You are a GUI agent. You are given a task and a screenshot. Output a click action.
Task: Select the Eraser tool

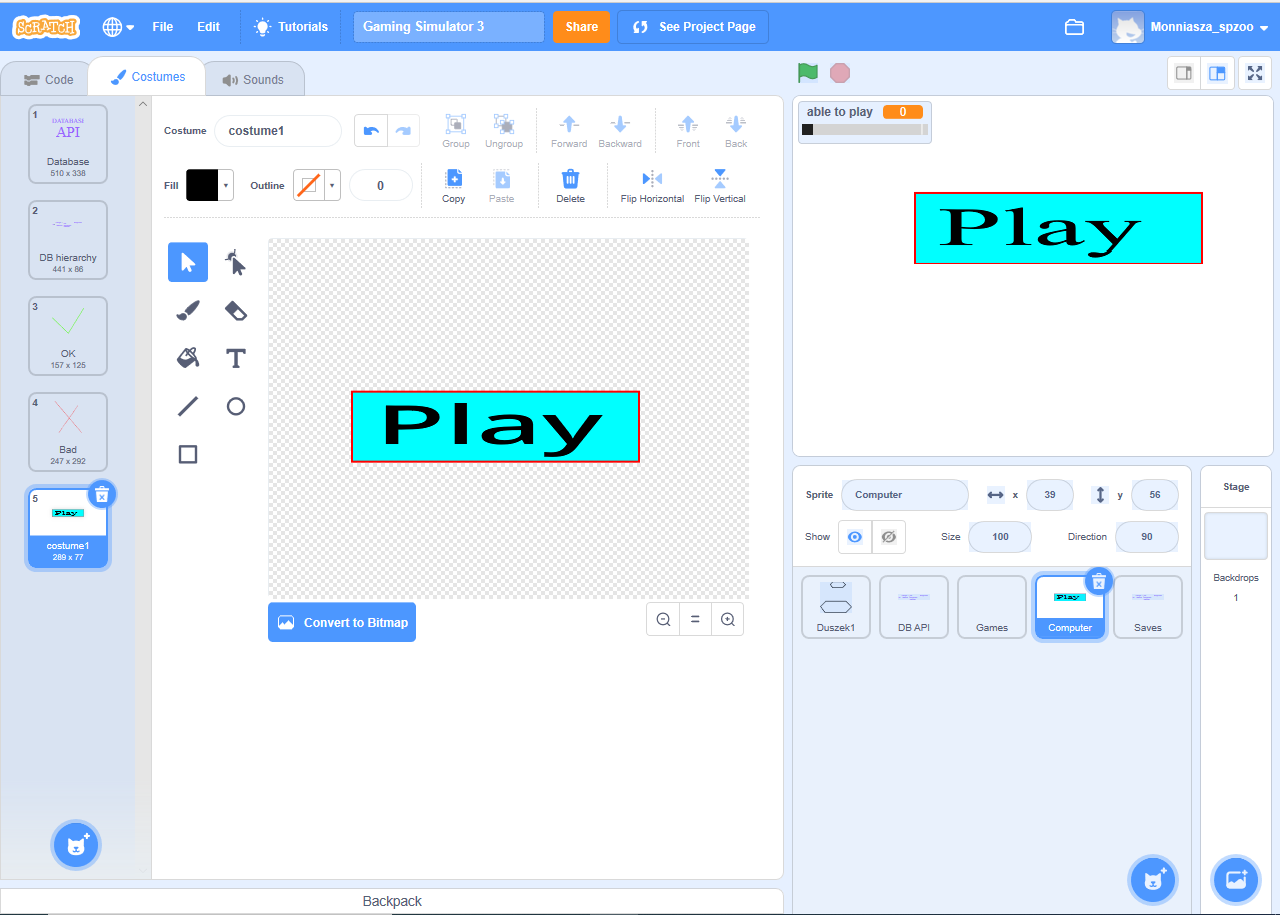235,311
